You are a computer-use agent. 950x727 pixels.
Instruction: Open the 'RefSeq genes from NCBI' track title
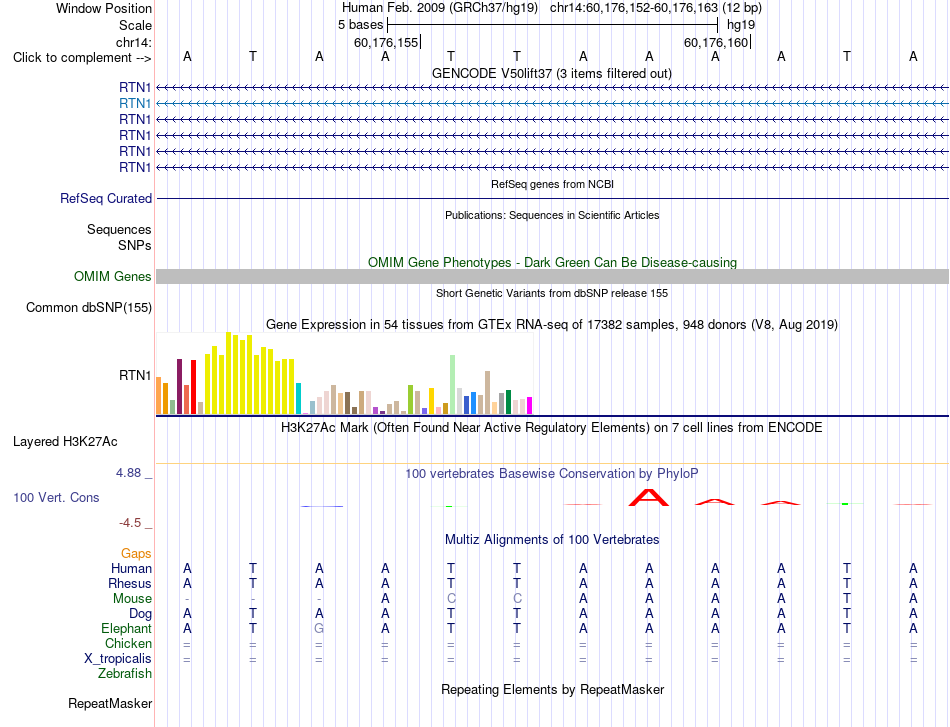click(x=552, y=184)
